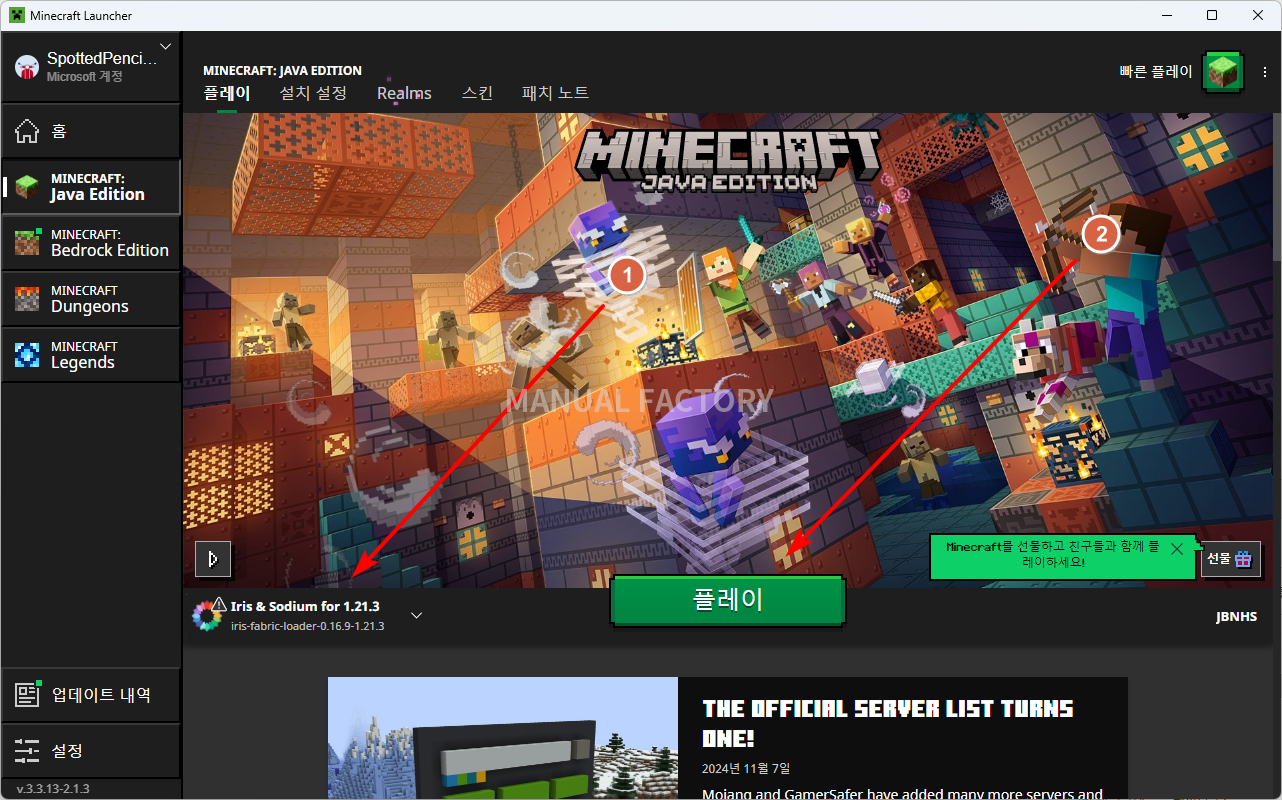The width and height of the screenshot is (1282, 800).
Task: Click the SpottedPenci account avatar
Action: click(x=26, y=67)
